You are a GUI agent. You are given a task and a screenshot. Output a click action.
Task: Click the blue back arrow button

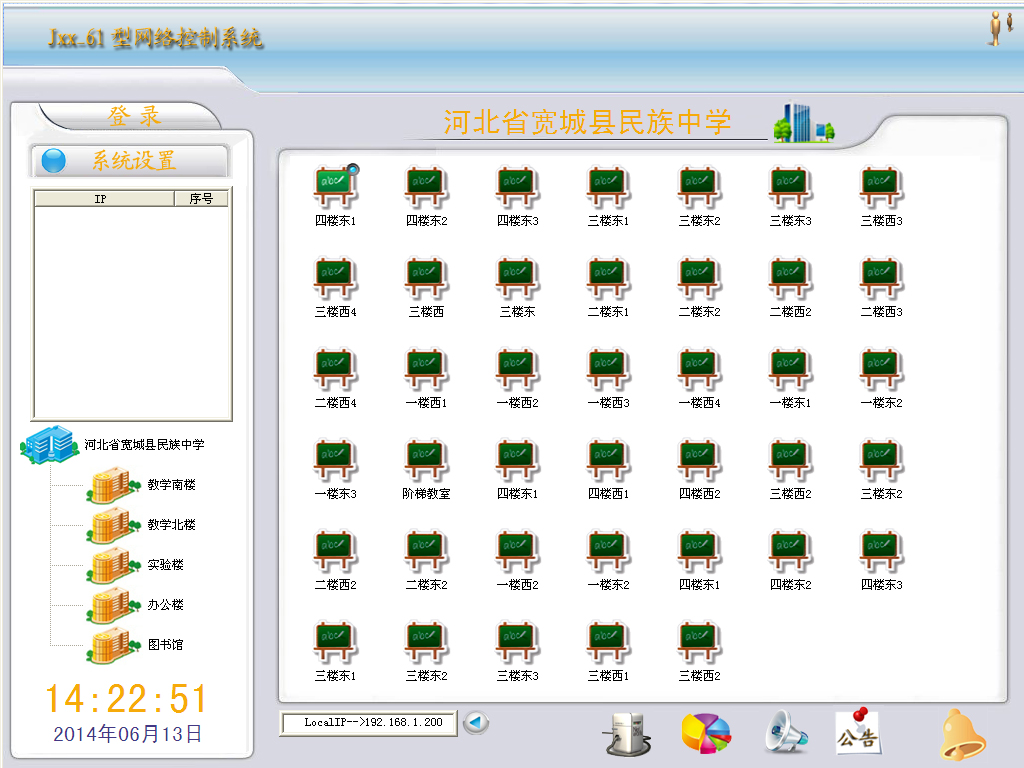coord(476,722)
